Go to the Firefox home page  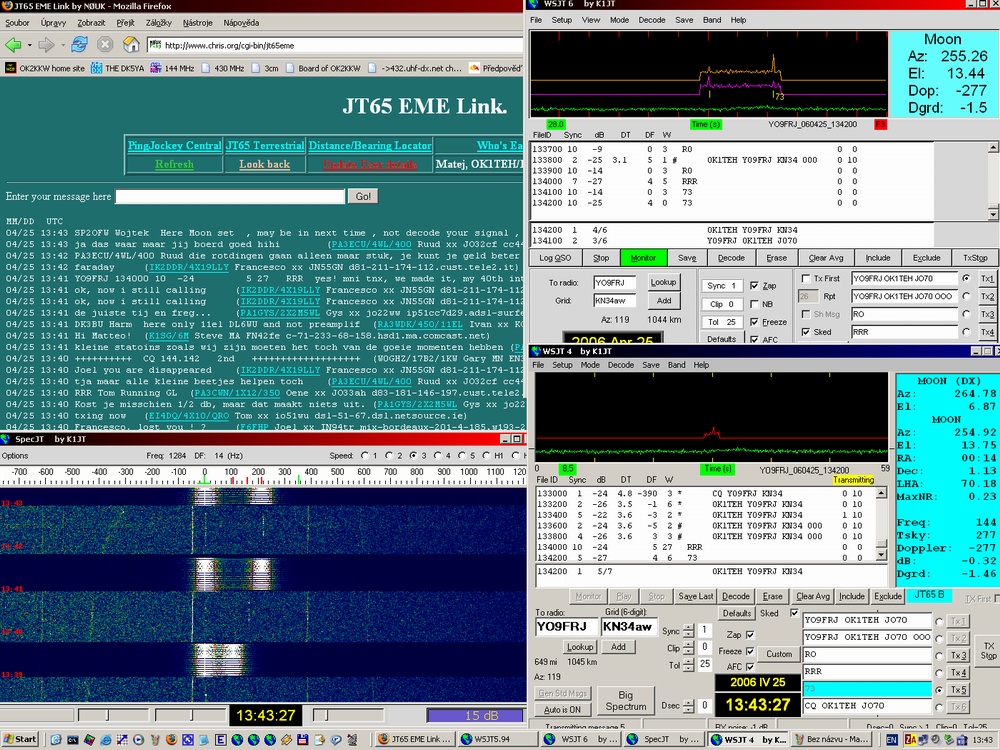(x=131, y=45)
